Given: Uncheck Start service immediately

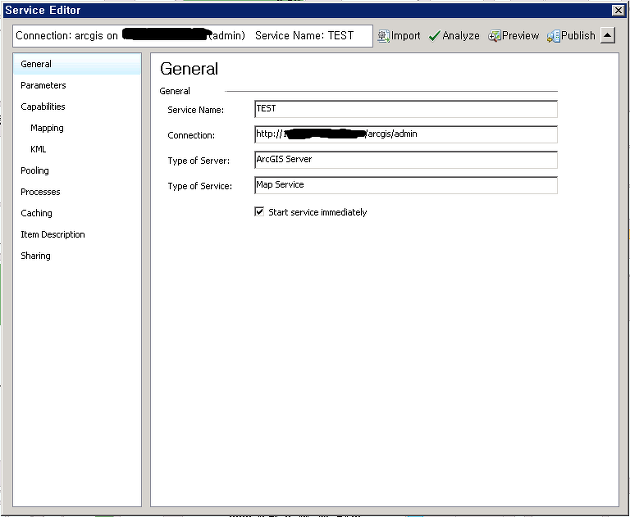Looking at the screenshot, I should point(259,212).
